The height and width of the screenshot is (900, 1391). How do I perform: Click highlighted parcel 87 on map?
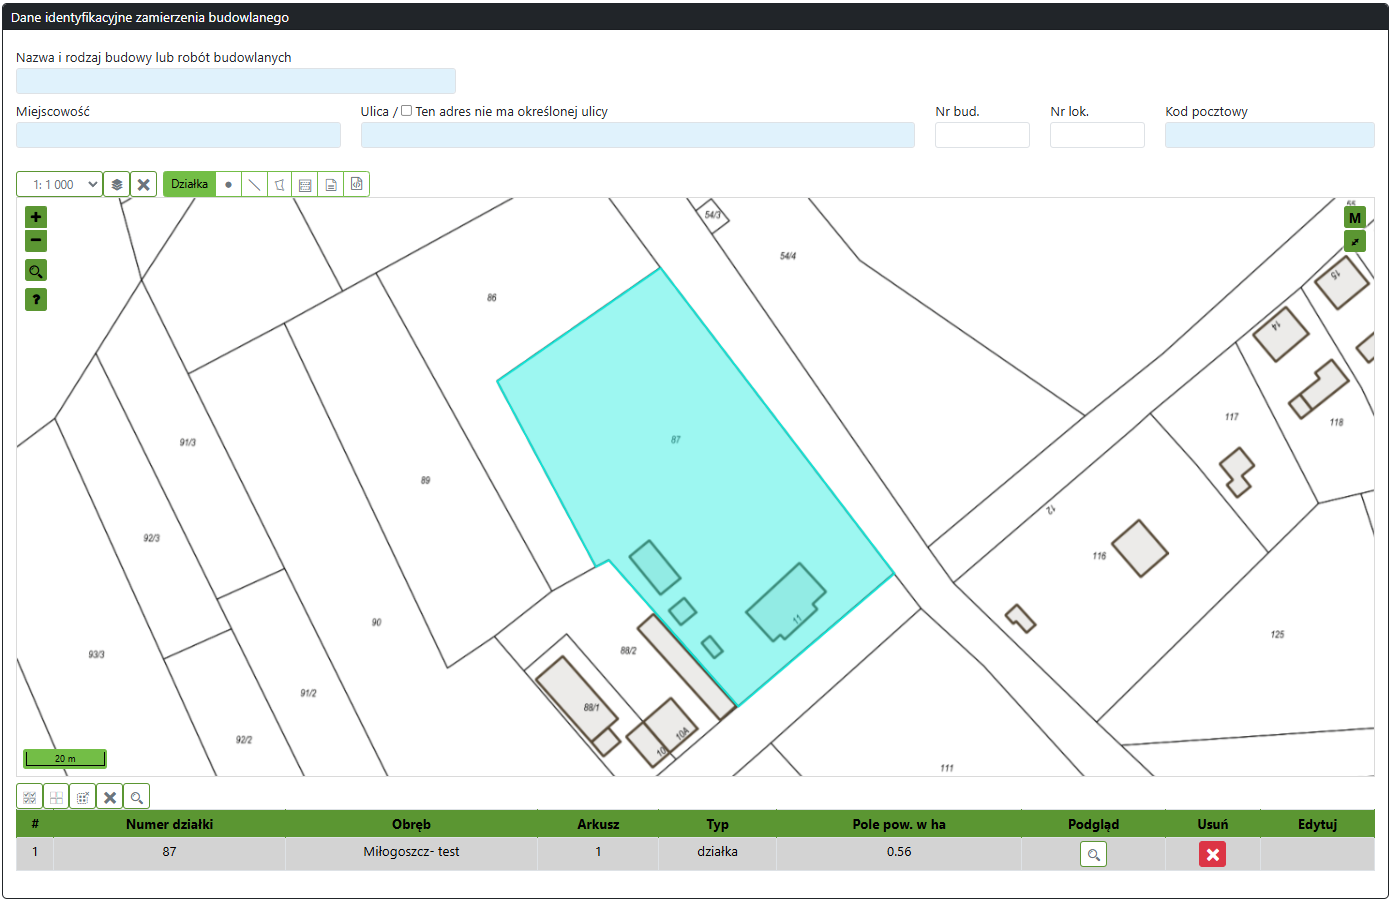pyautogui.click(x=690, y=460)
